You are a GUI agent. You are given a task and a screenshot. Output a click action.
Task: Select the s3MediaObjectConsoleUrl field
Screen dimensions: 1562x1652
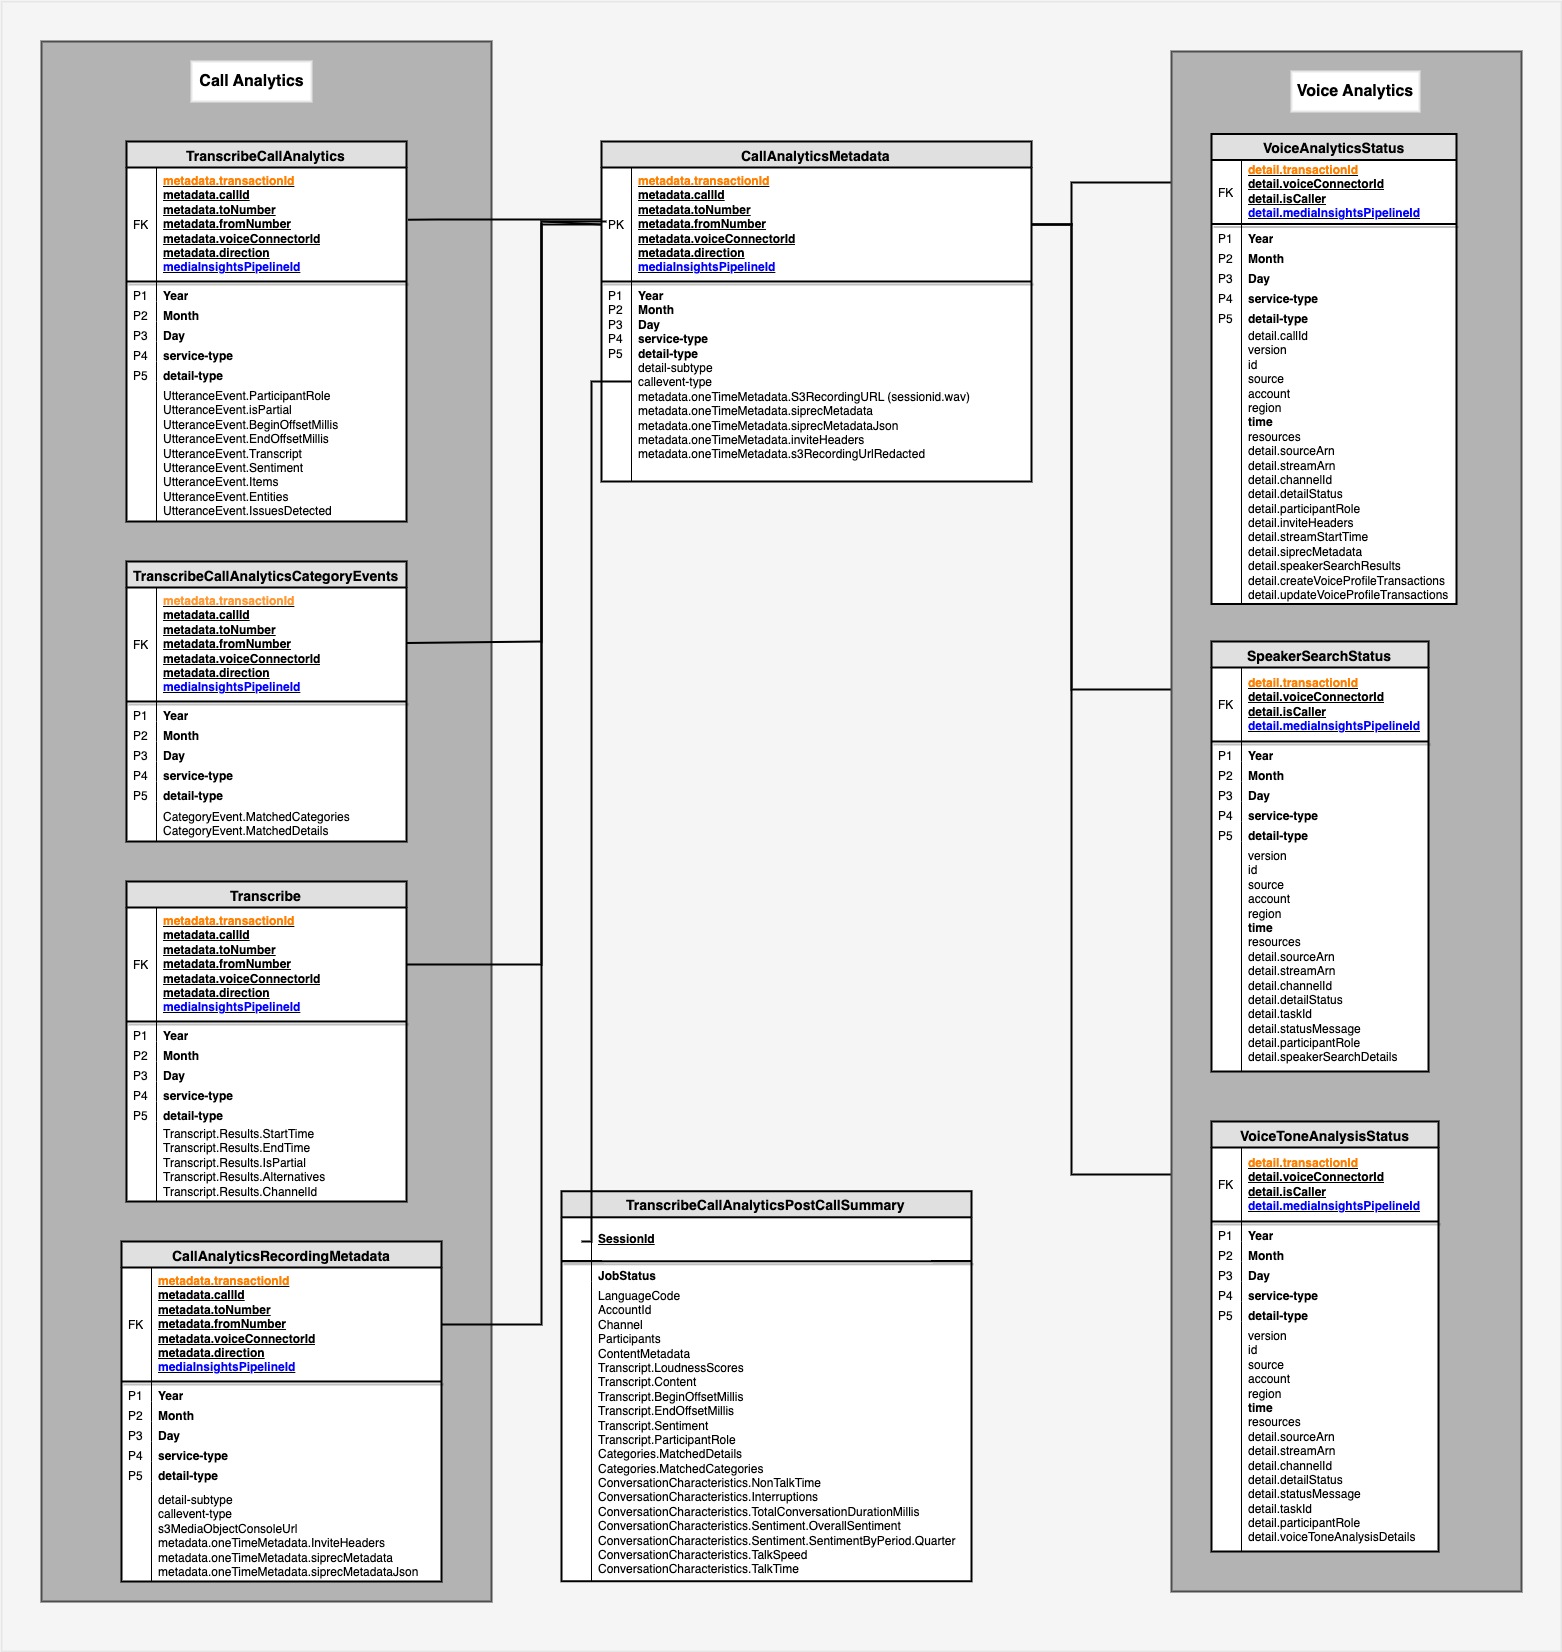(x=227, y=1529)
